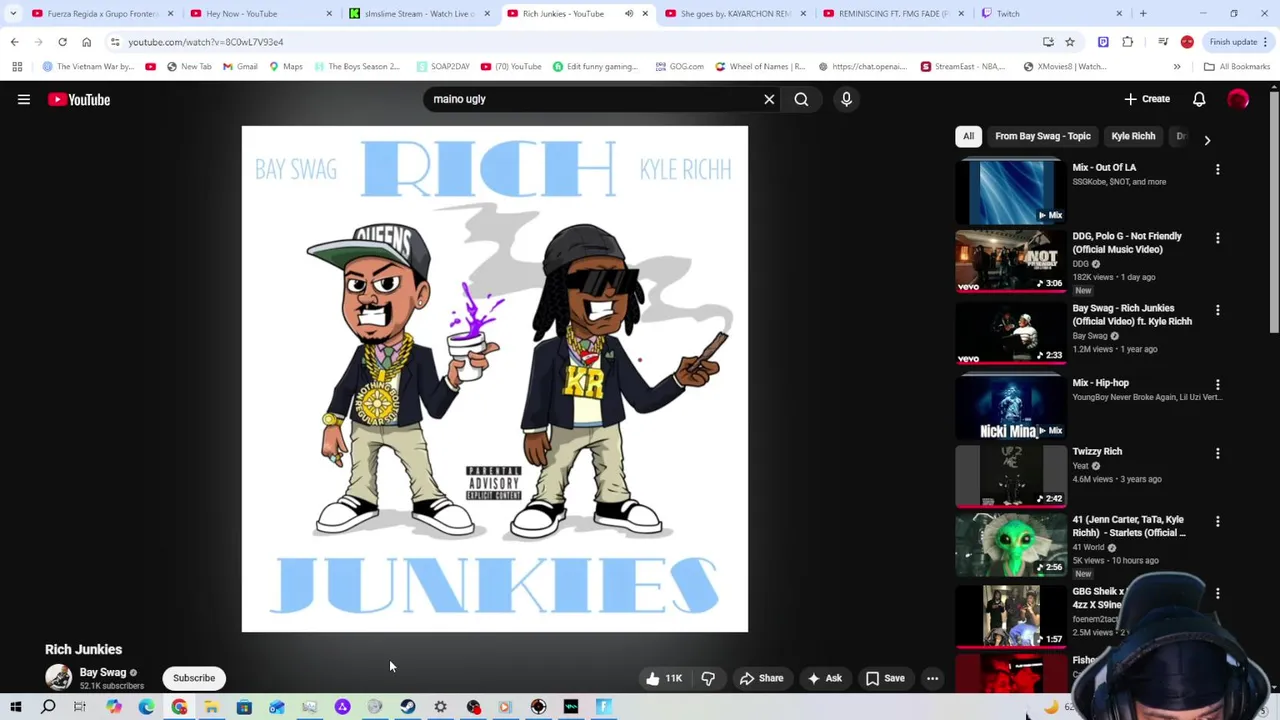
Task: Share the Rich Junkies video
Action: tap(761, 678)
